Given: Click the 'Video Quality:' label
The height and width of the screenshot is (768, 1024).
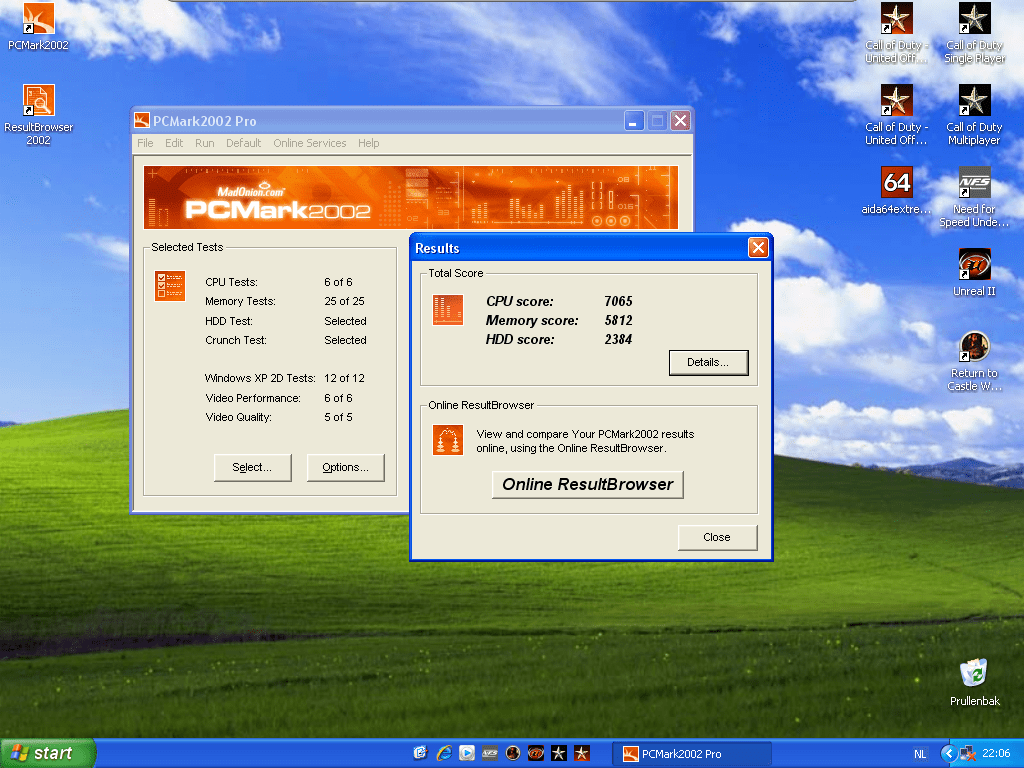Looking at the screenshot, I should tap(238, 417).
